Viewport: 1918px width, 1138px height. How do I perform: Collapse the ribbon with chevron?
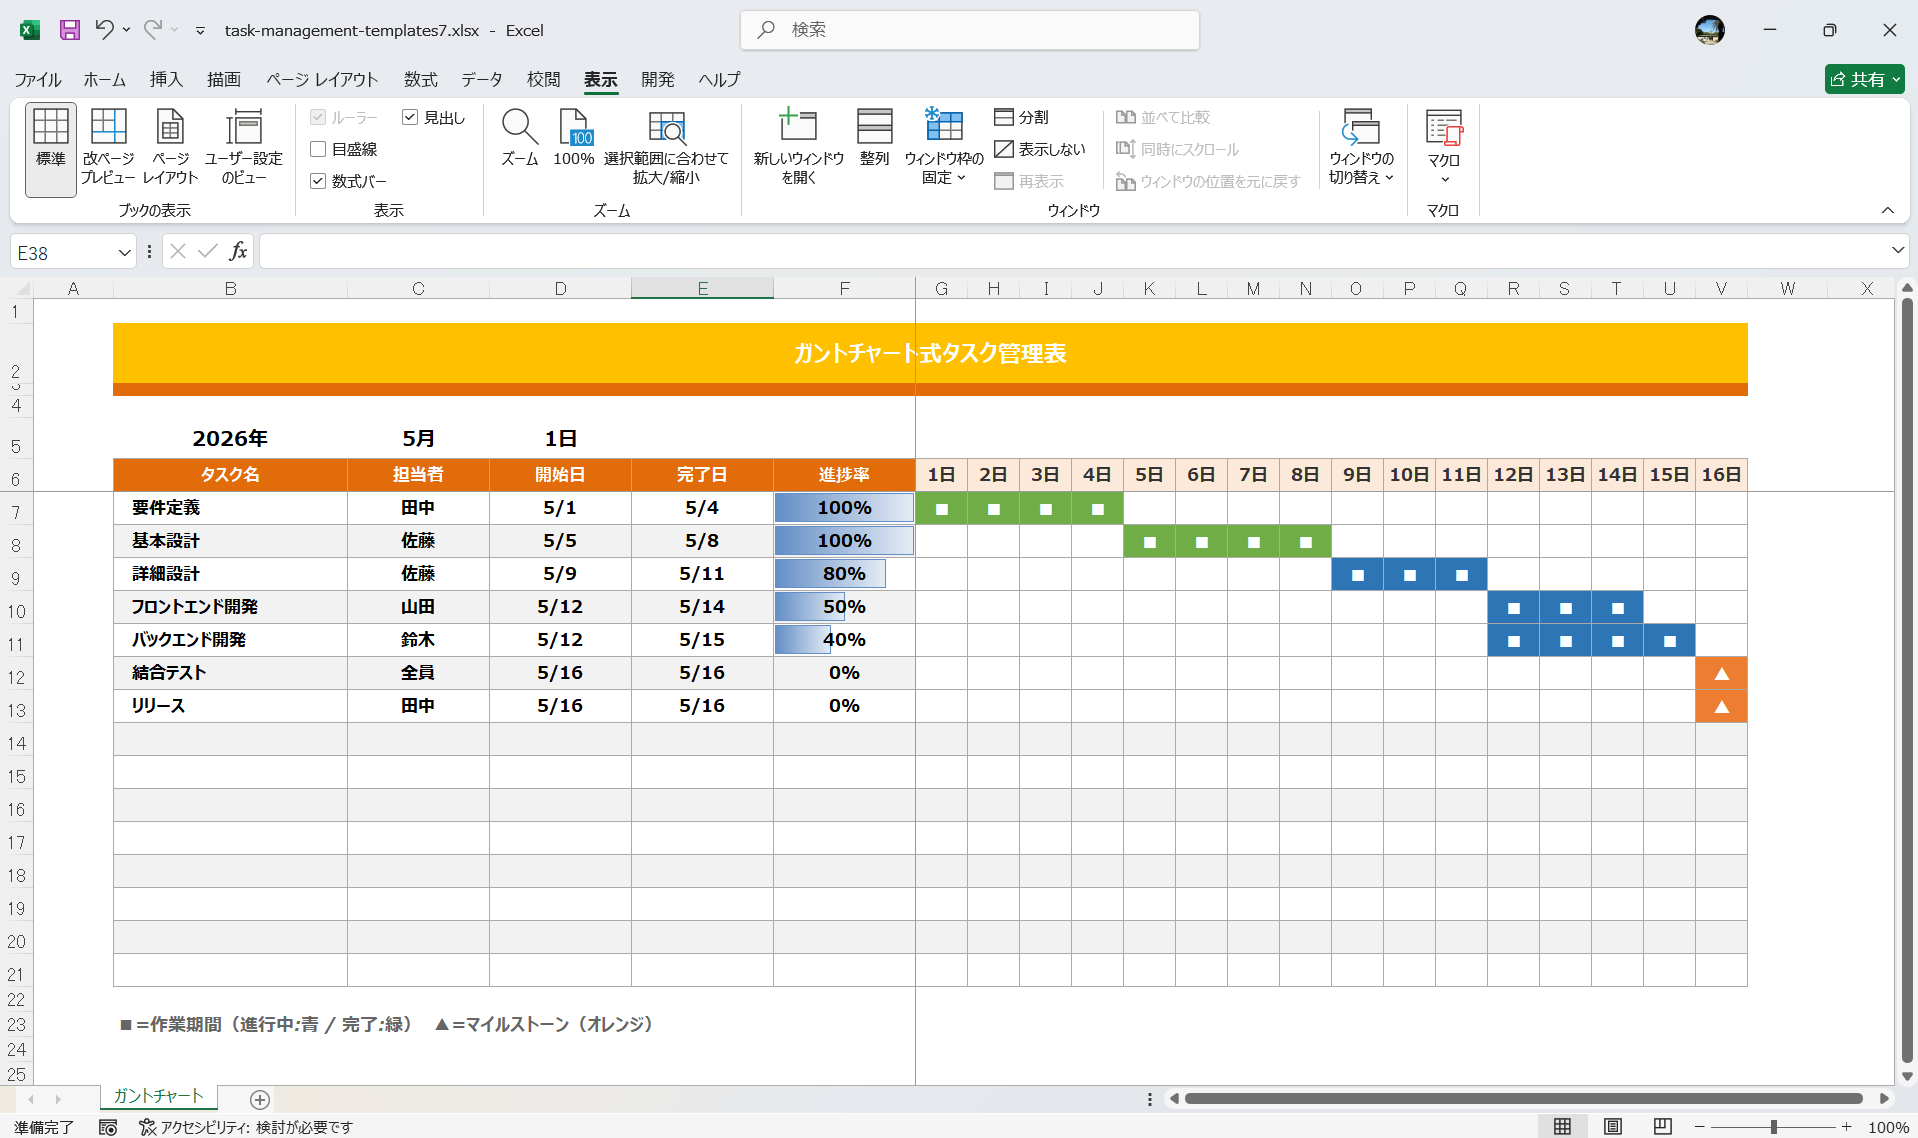point(1887,210)
